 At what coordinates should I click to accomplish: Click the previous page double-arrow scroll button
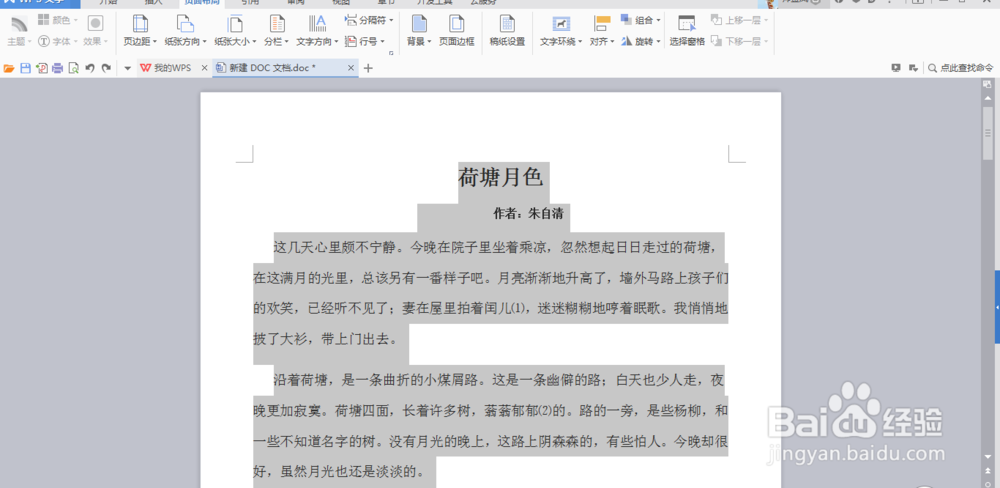(988, 471)
